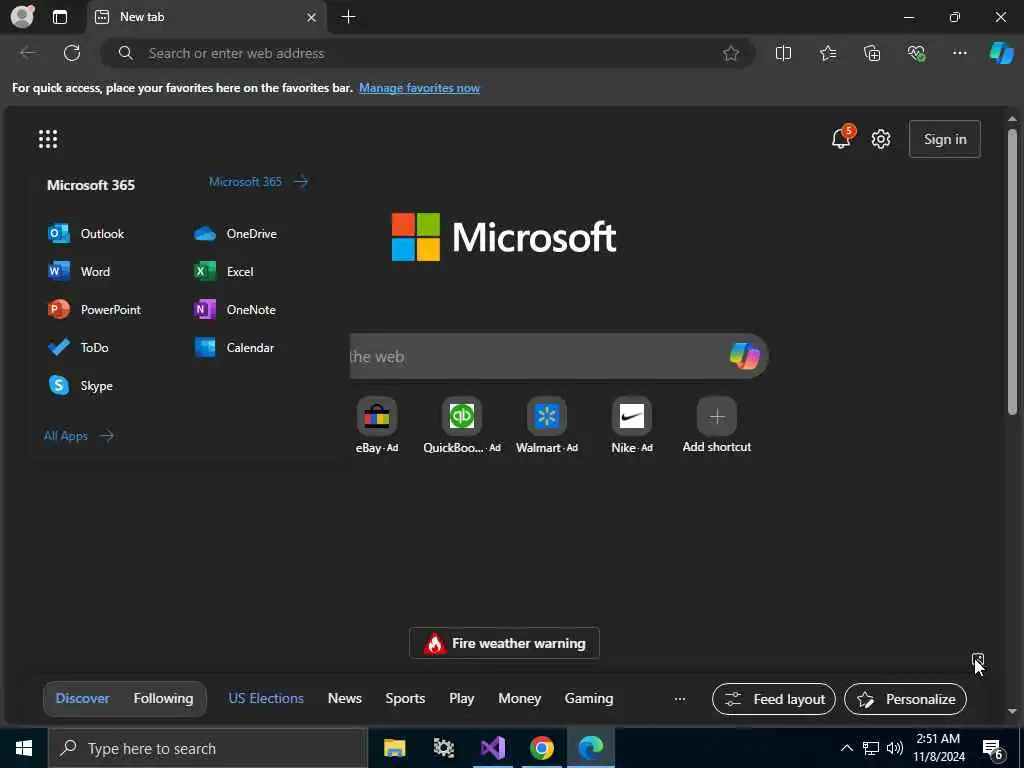1024x768 pixels.
Task: Open File Explorer from taskbar
Action: point(394,748)
